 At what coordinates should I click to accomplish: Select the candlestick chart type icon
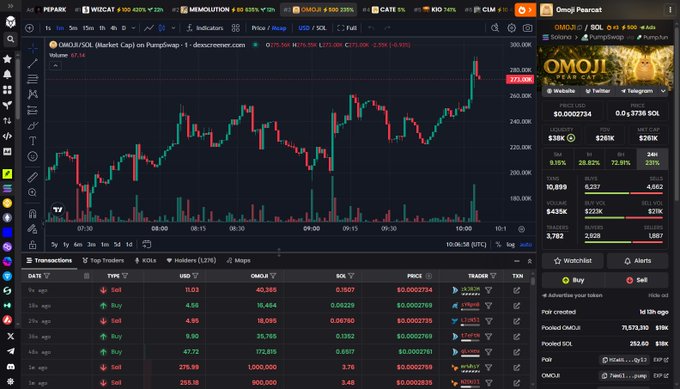[x=162, y=28]
